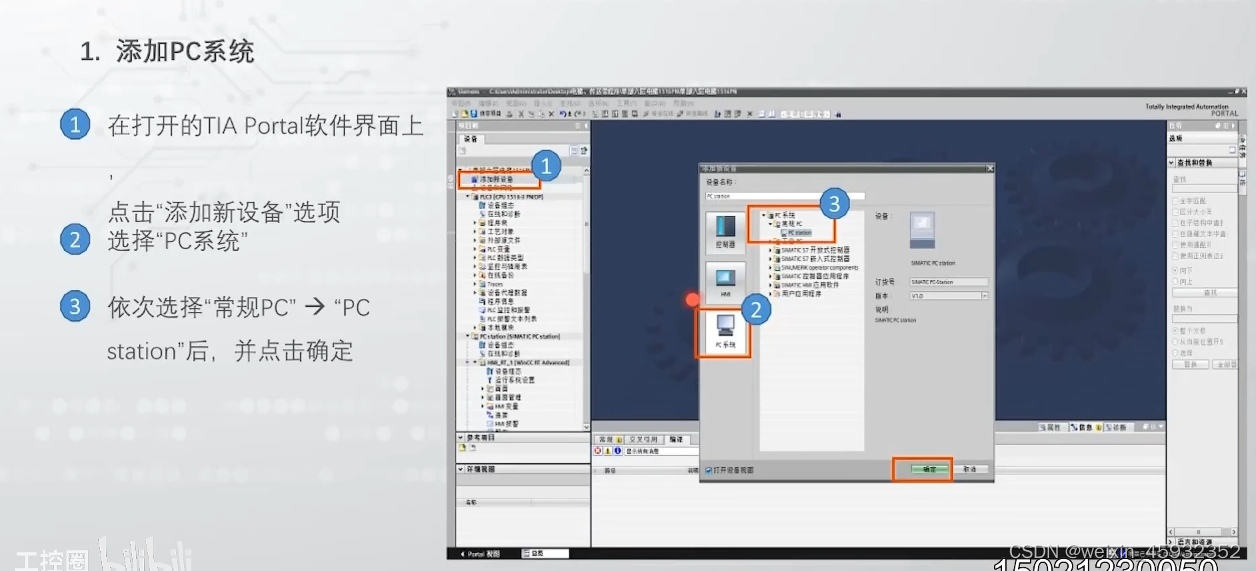
Task: Expand the HMI 变量 folder
Action: [482, 406]
